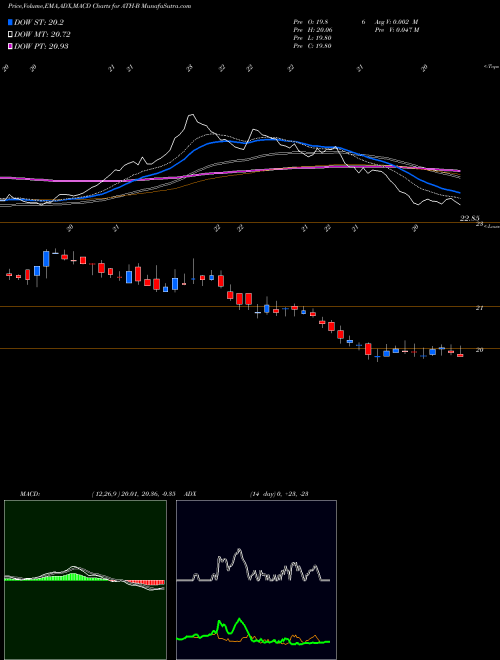Click the 'Pre V: 0.047 M' value
Screen dimensions: 500x660
tap(395, 30)
